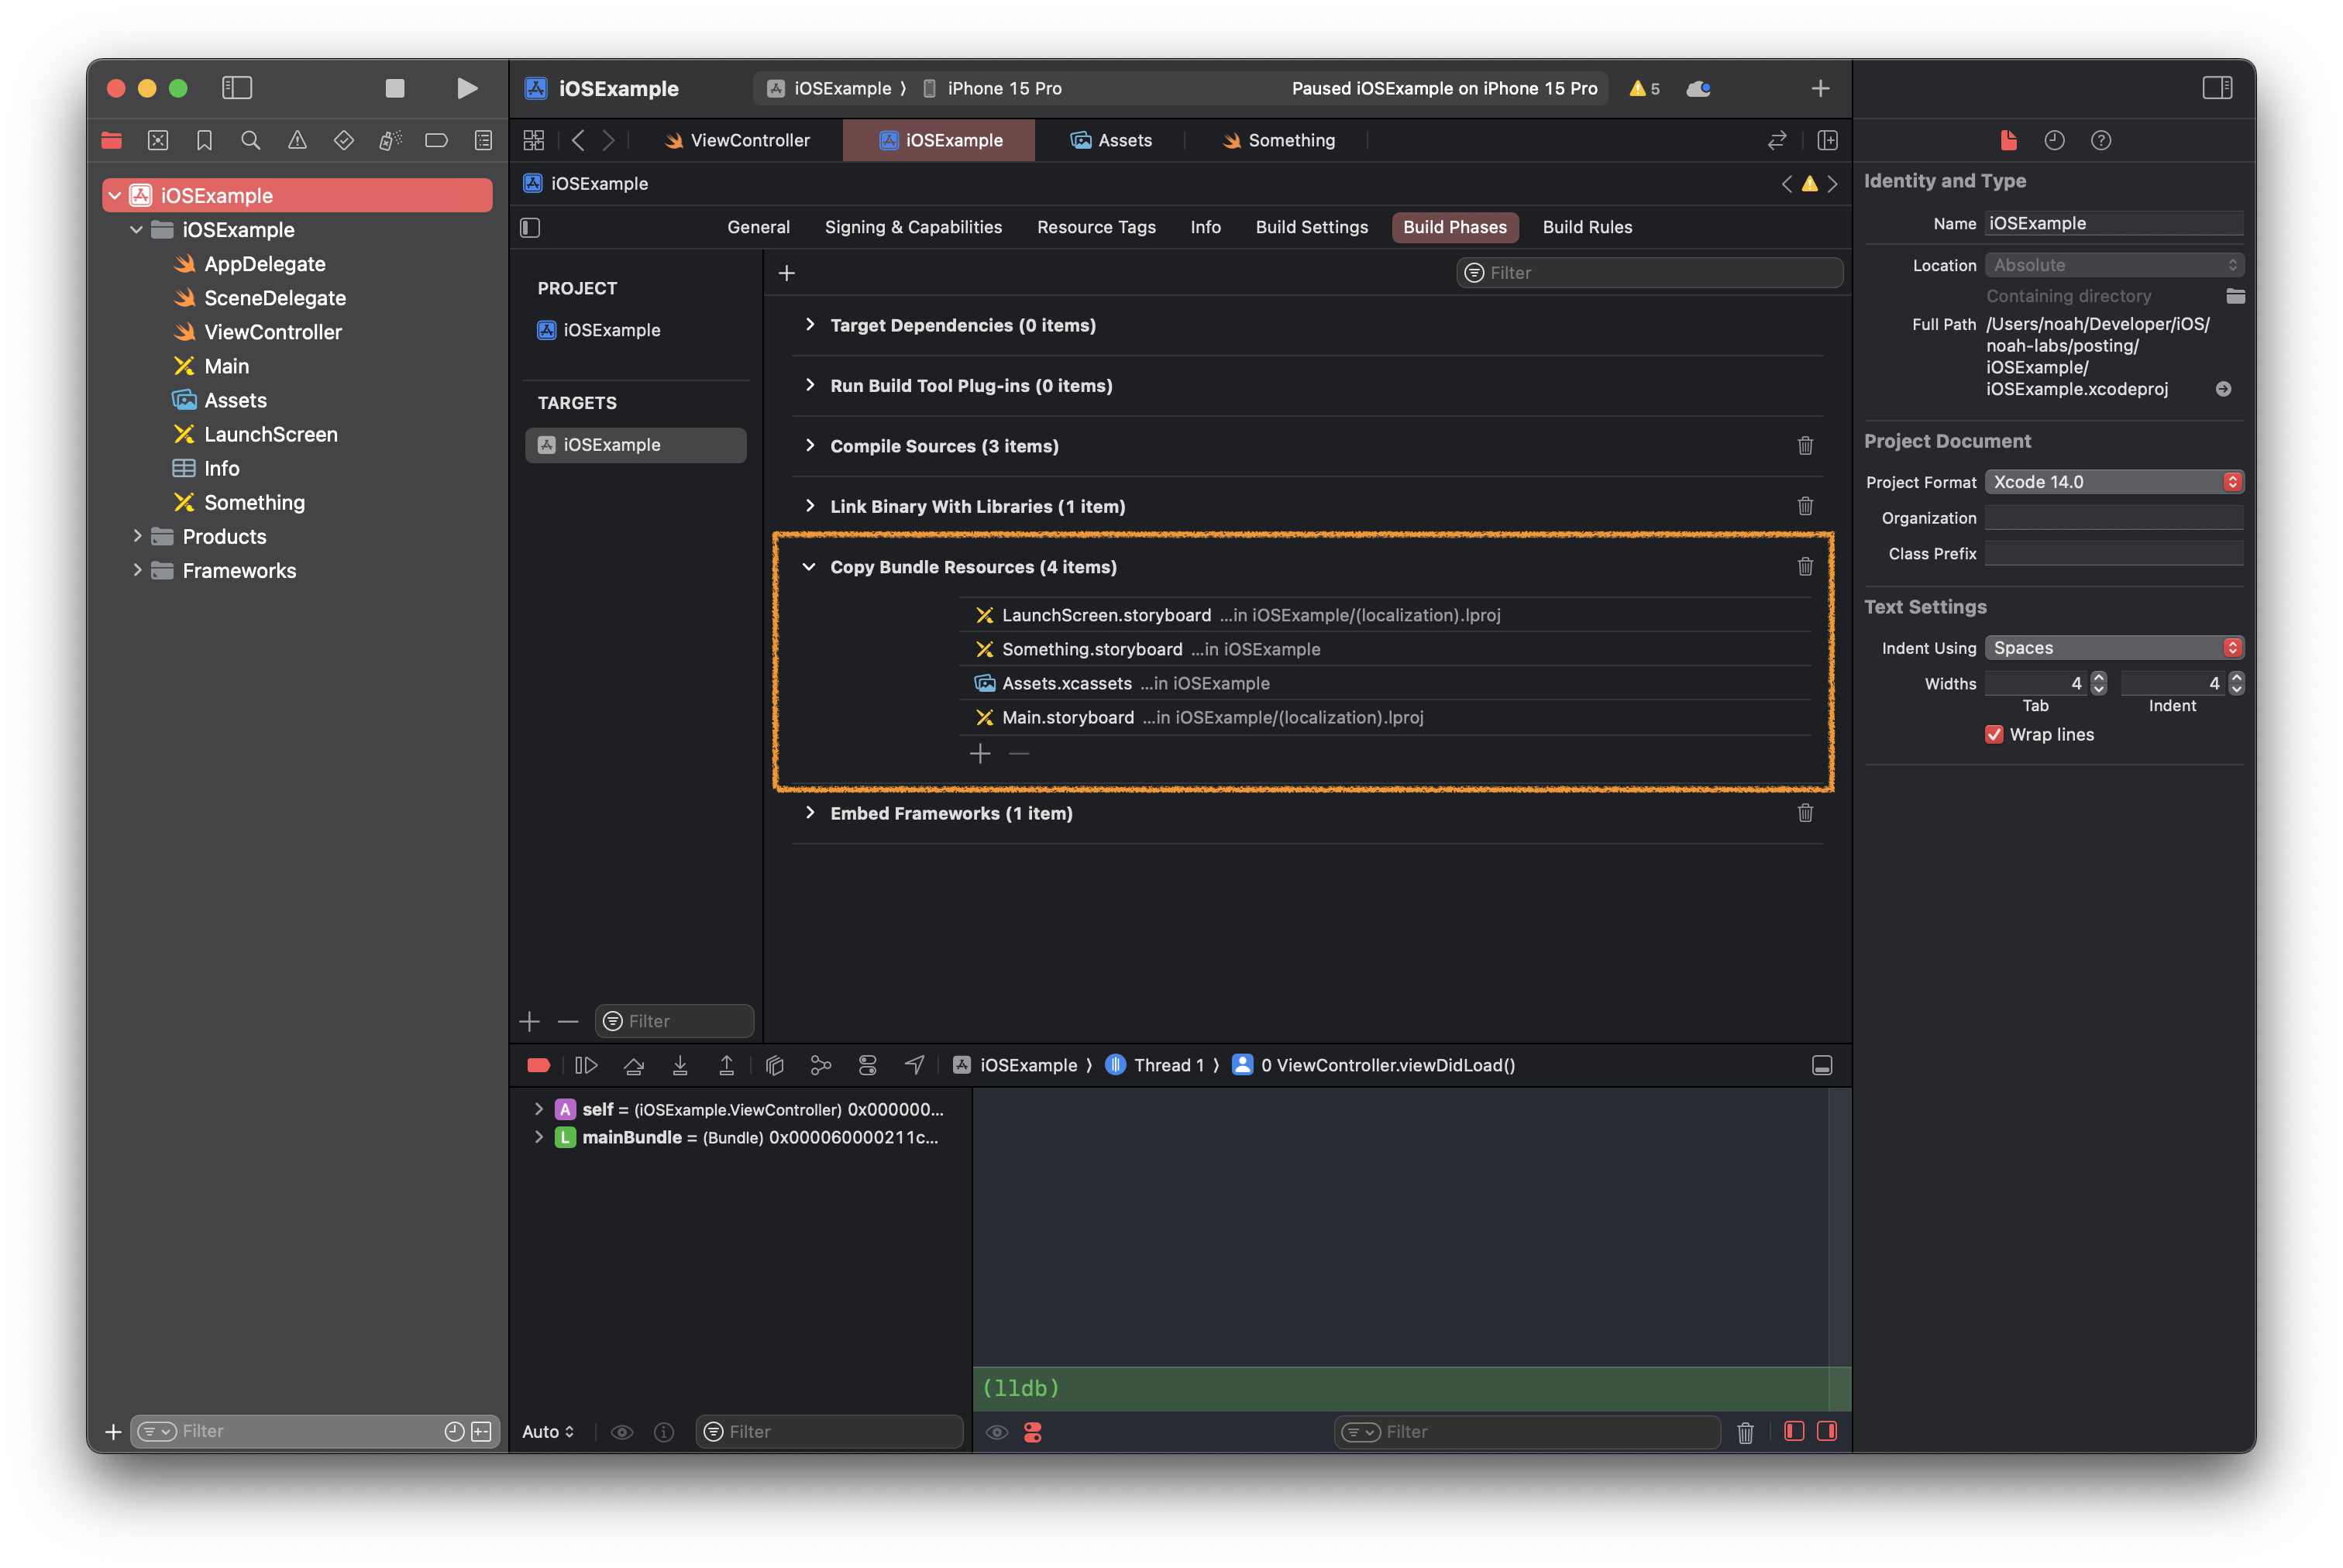Screen dimensions: 2343x1568
Task: Deactivate breakpoints in debug bar
Action: [x=538, y=1065]
